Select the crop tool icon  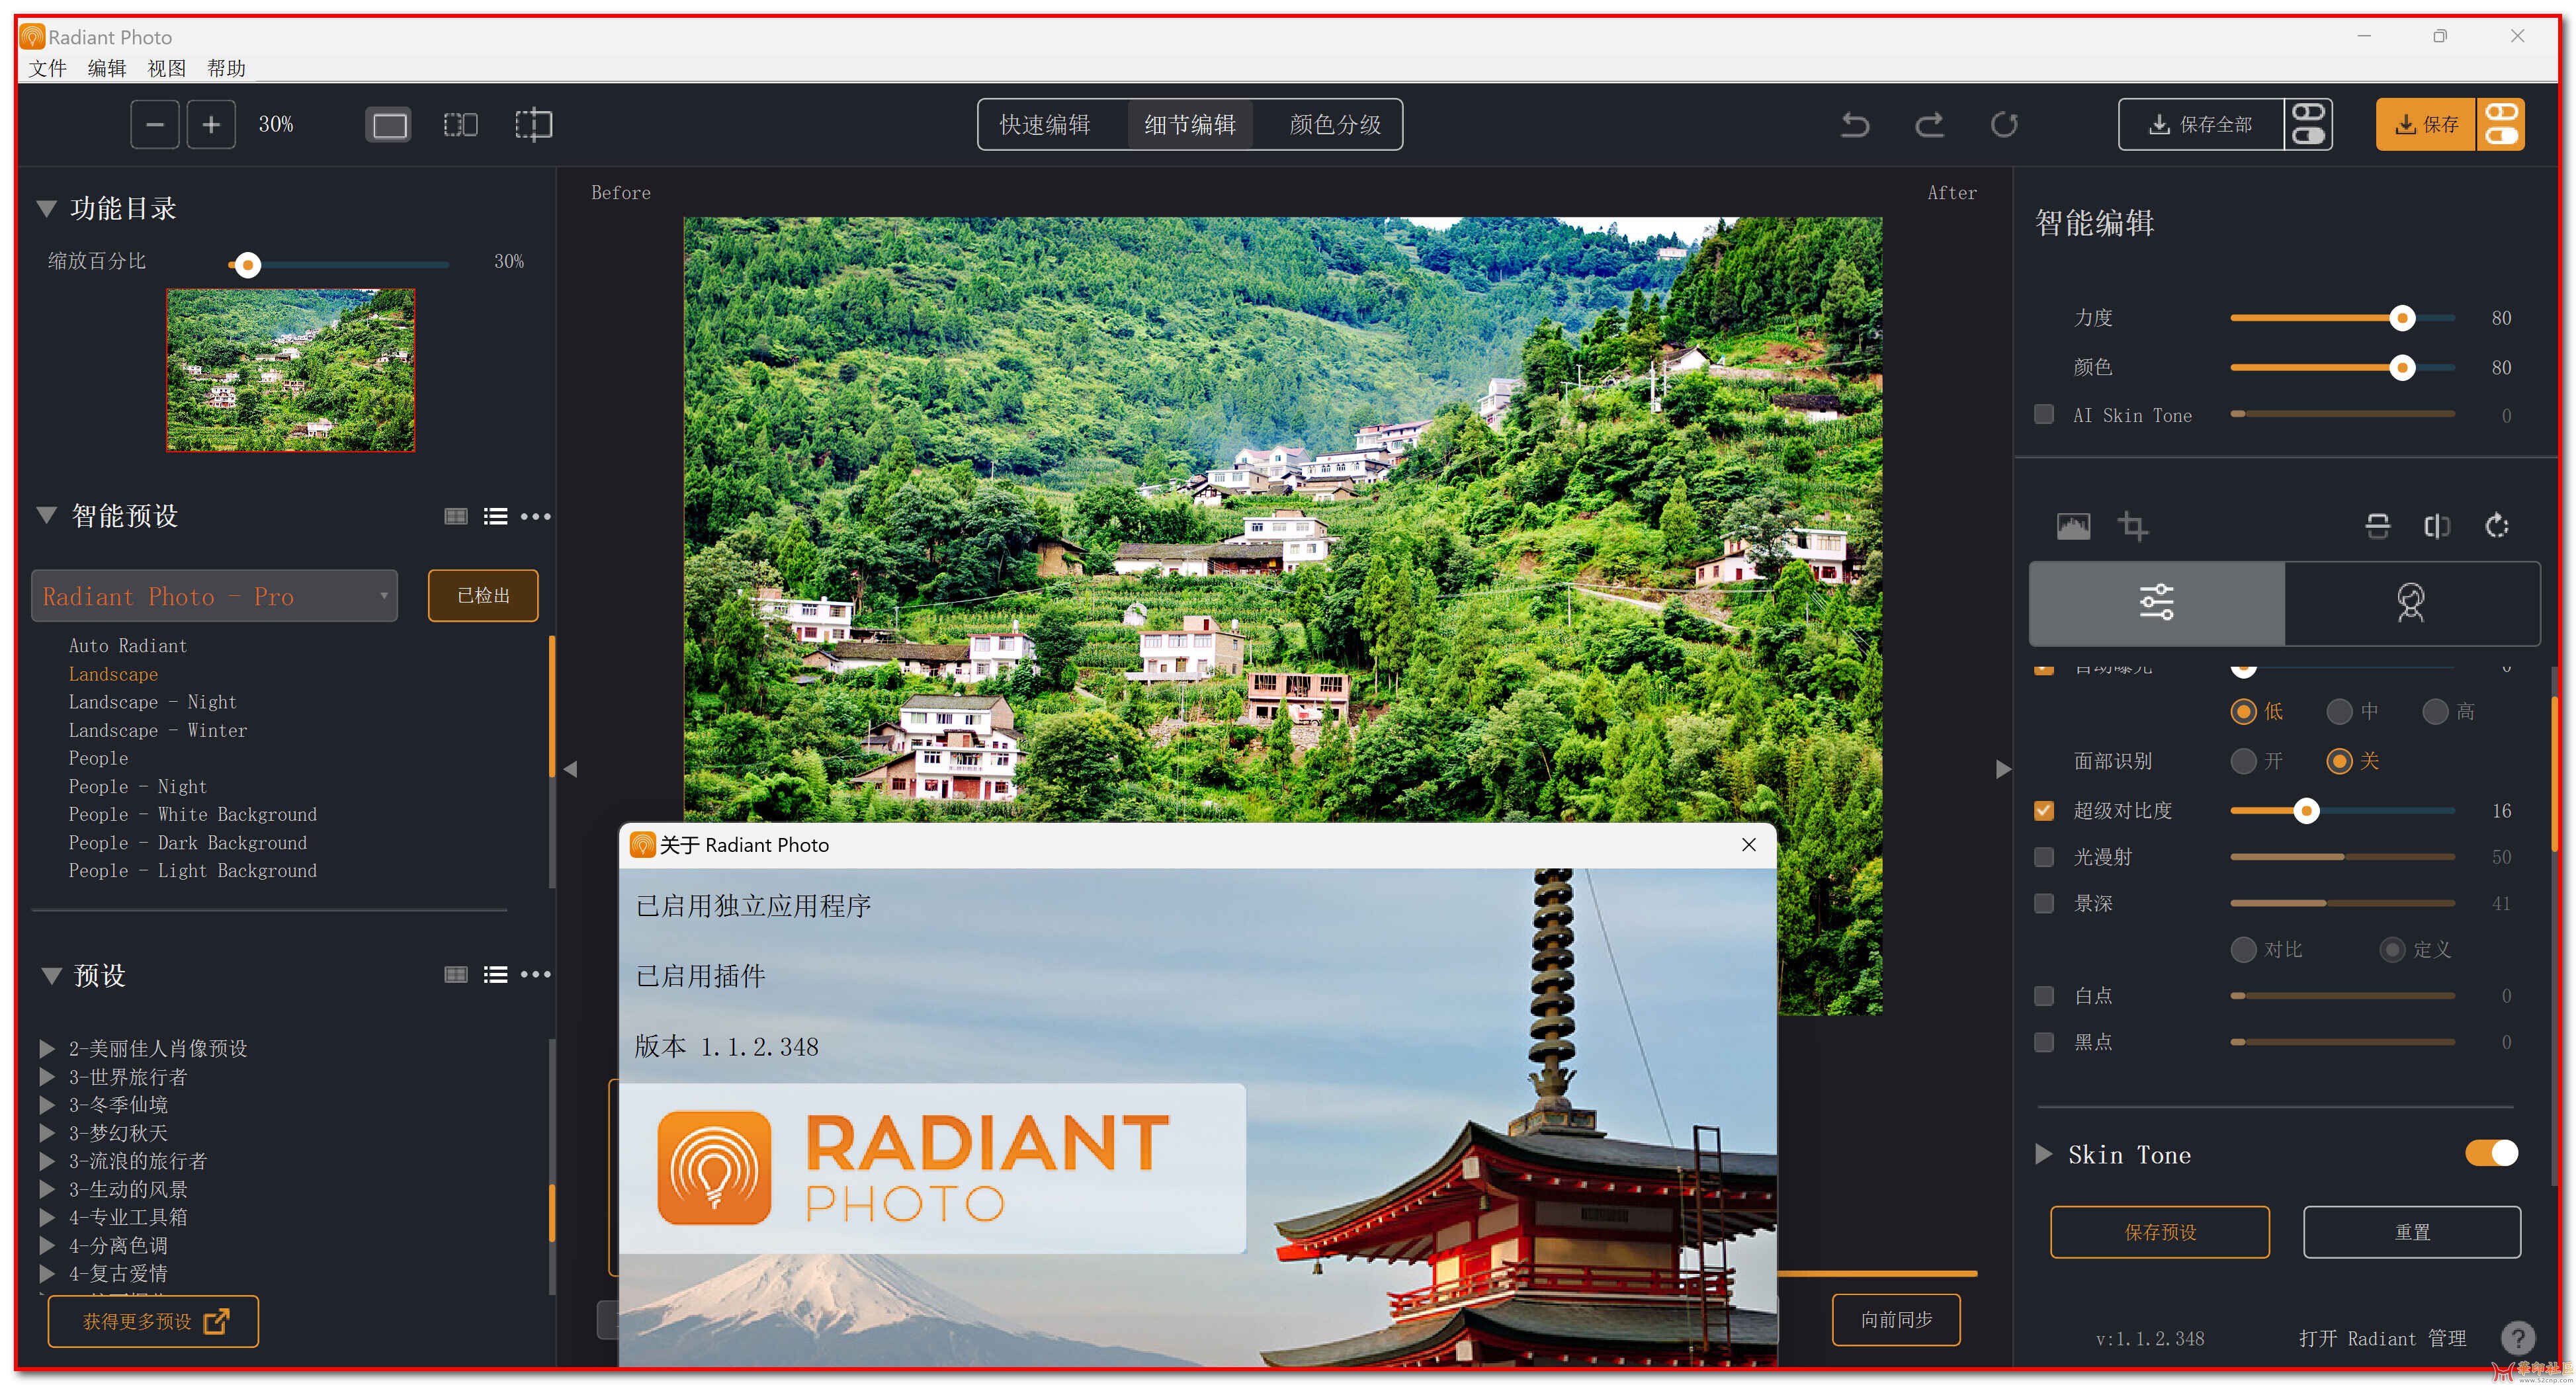click(2133, 526)
